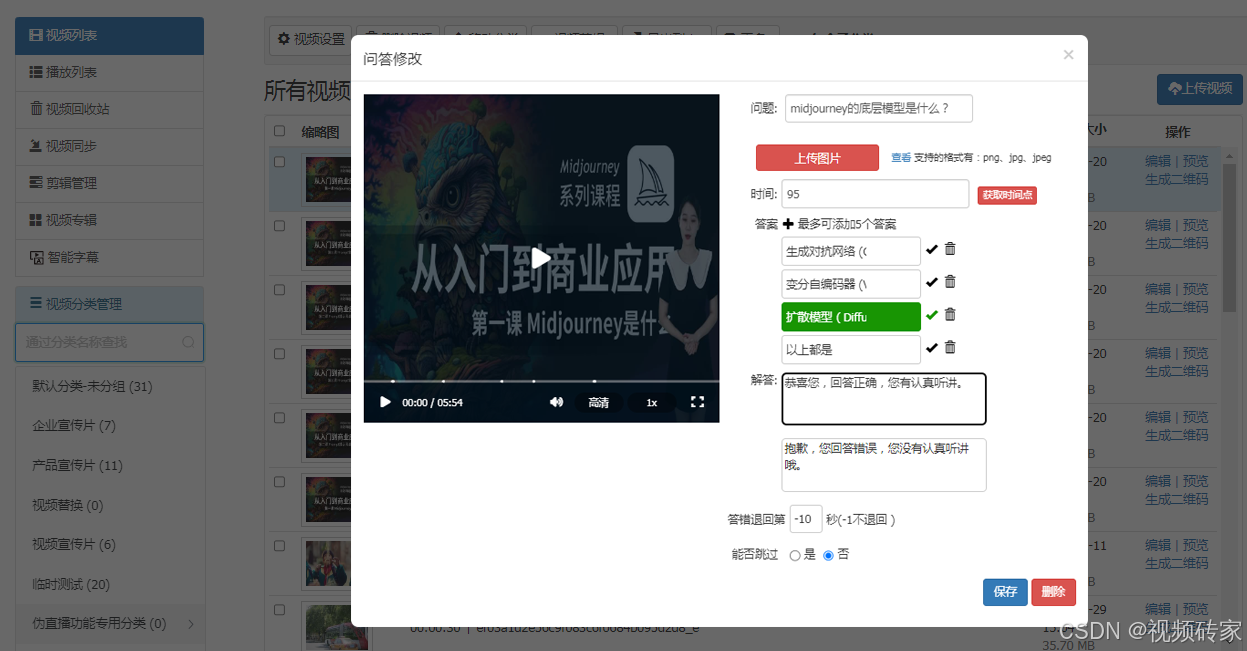The height and width of the screenshot is (651, 1247).
Task: Click the green checkmark beside 扩散模型 answer
Action: pyautogui.click(x=932, y=315)
